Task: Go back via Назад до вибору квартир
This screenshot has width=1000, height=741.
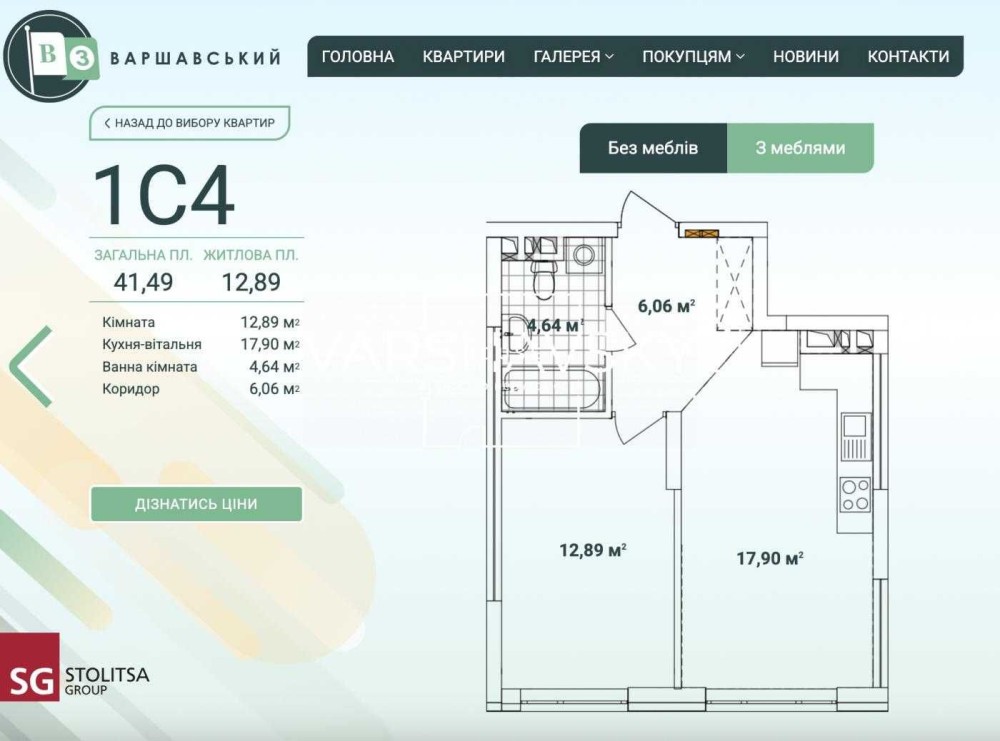Action: (x=190, y=123)
